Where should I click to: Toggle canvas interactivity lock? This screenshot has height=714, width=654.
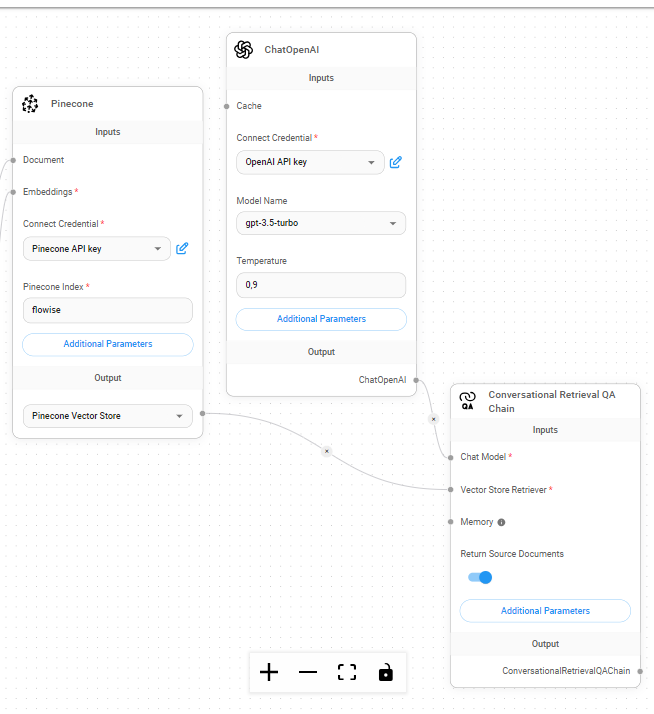click(386, 672)
